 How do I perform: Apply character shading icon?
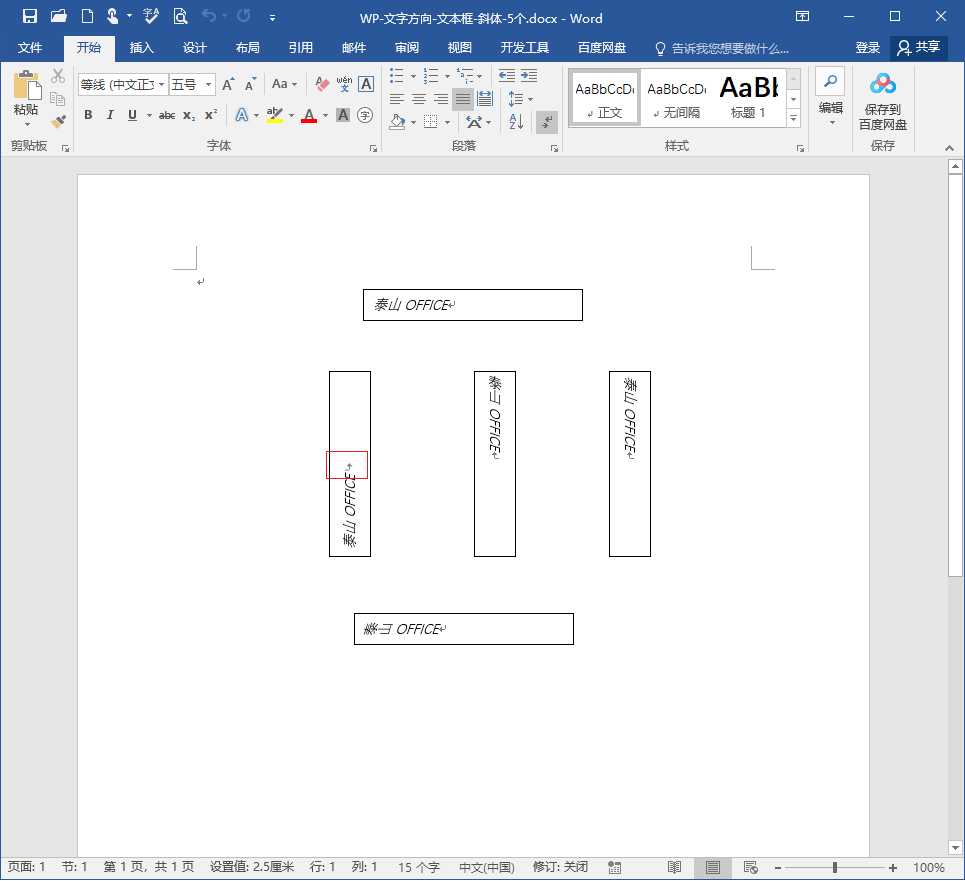(x=343, y=115)
